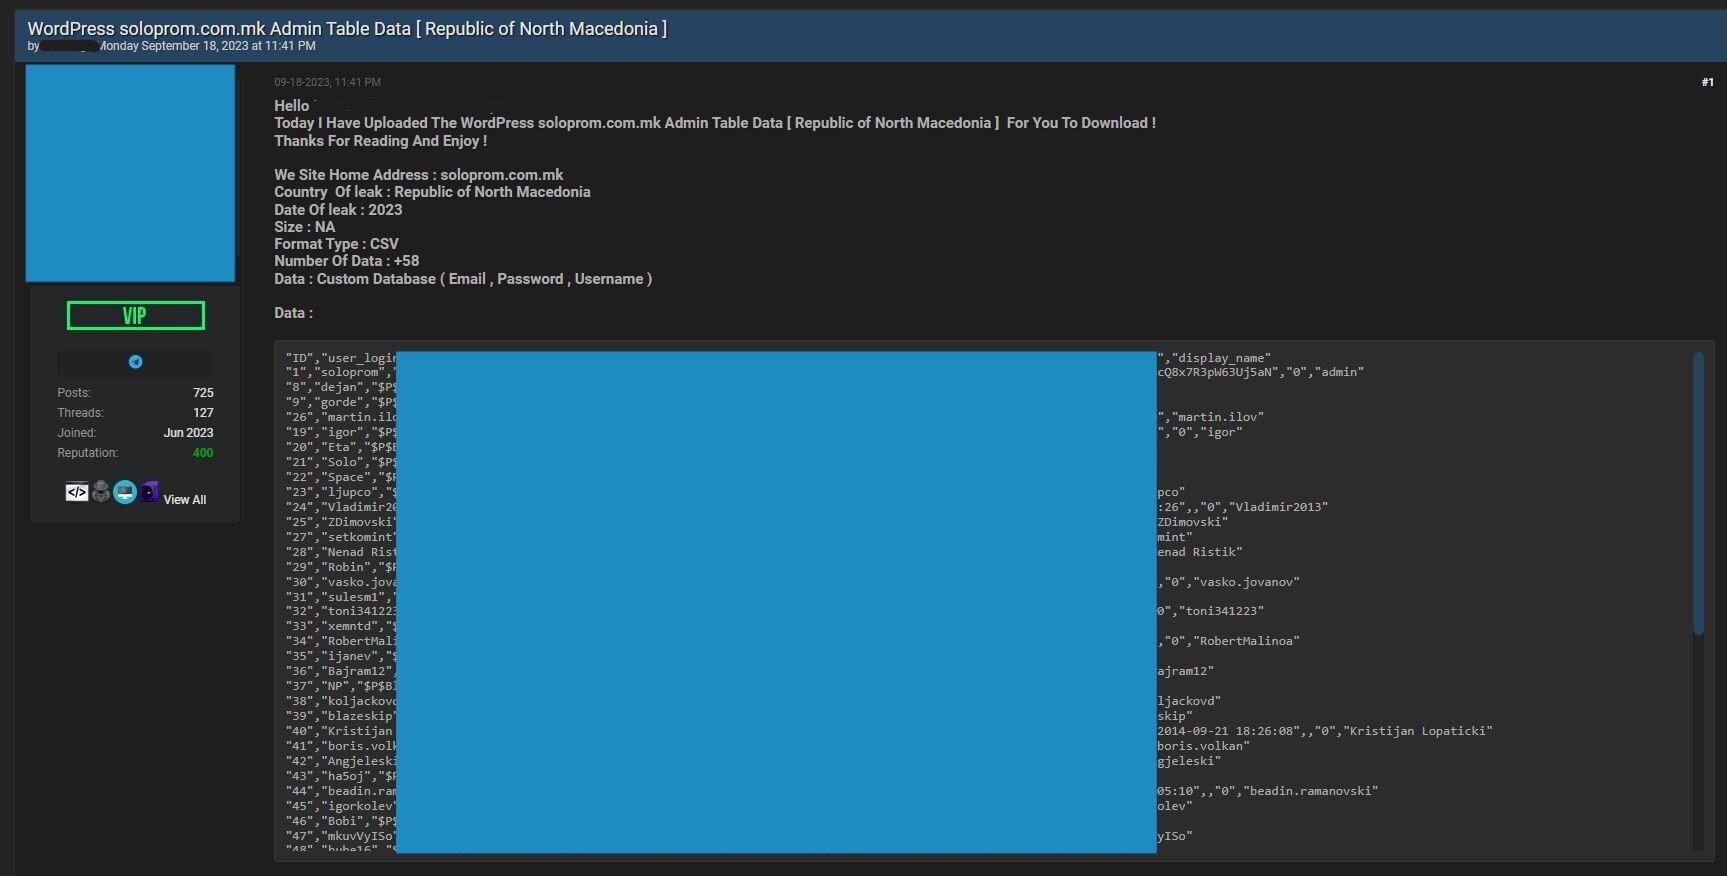
Task: Click the blue computer monitor award badge
Action: click(125, 492)
